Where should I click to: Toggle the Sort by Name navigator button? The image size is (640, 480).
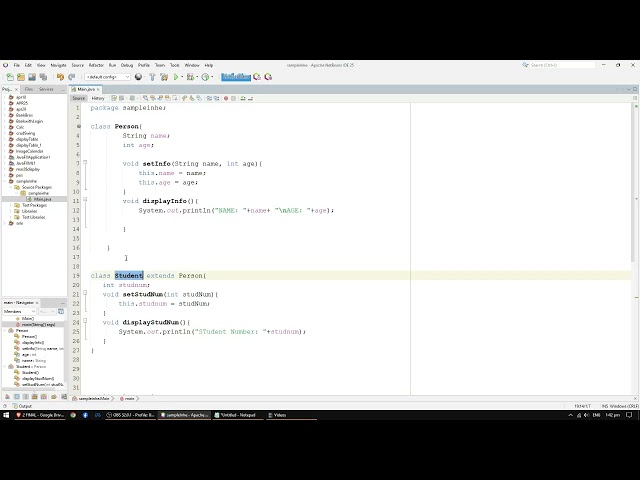(x=64, y=397)
